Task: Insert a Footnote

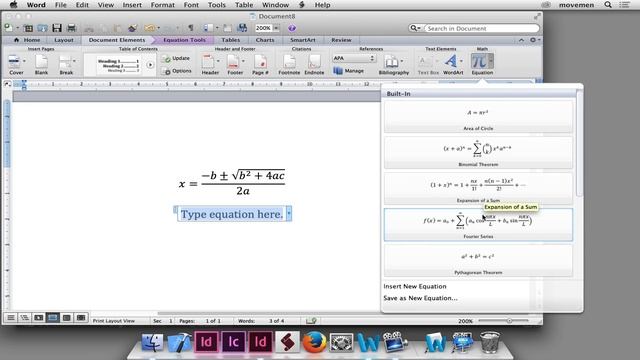Action: tap(289, 64)
